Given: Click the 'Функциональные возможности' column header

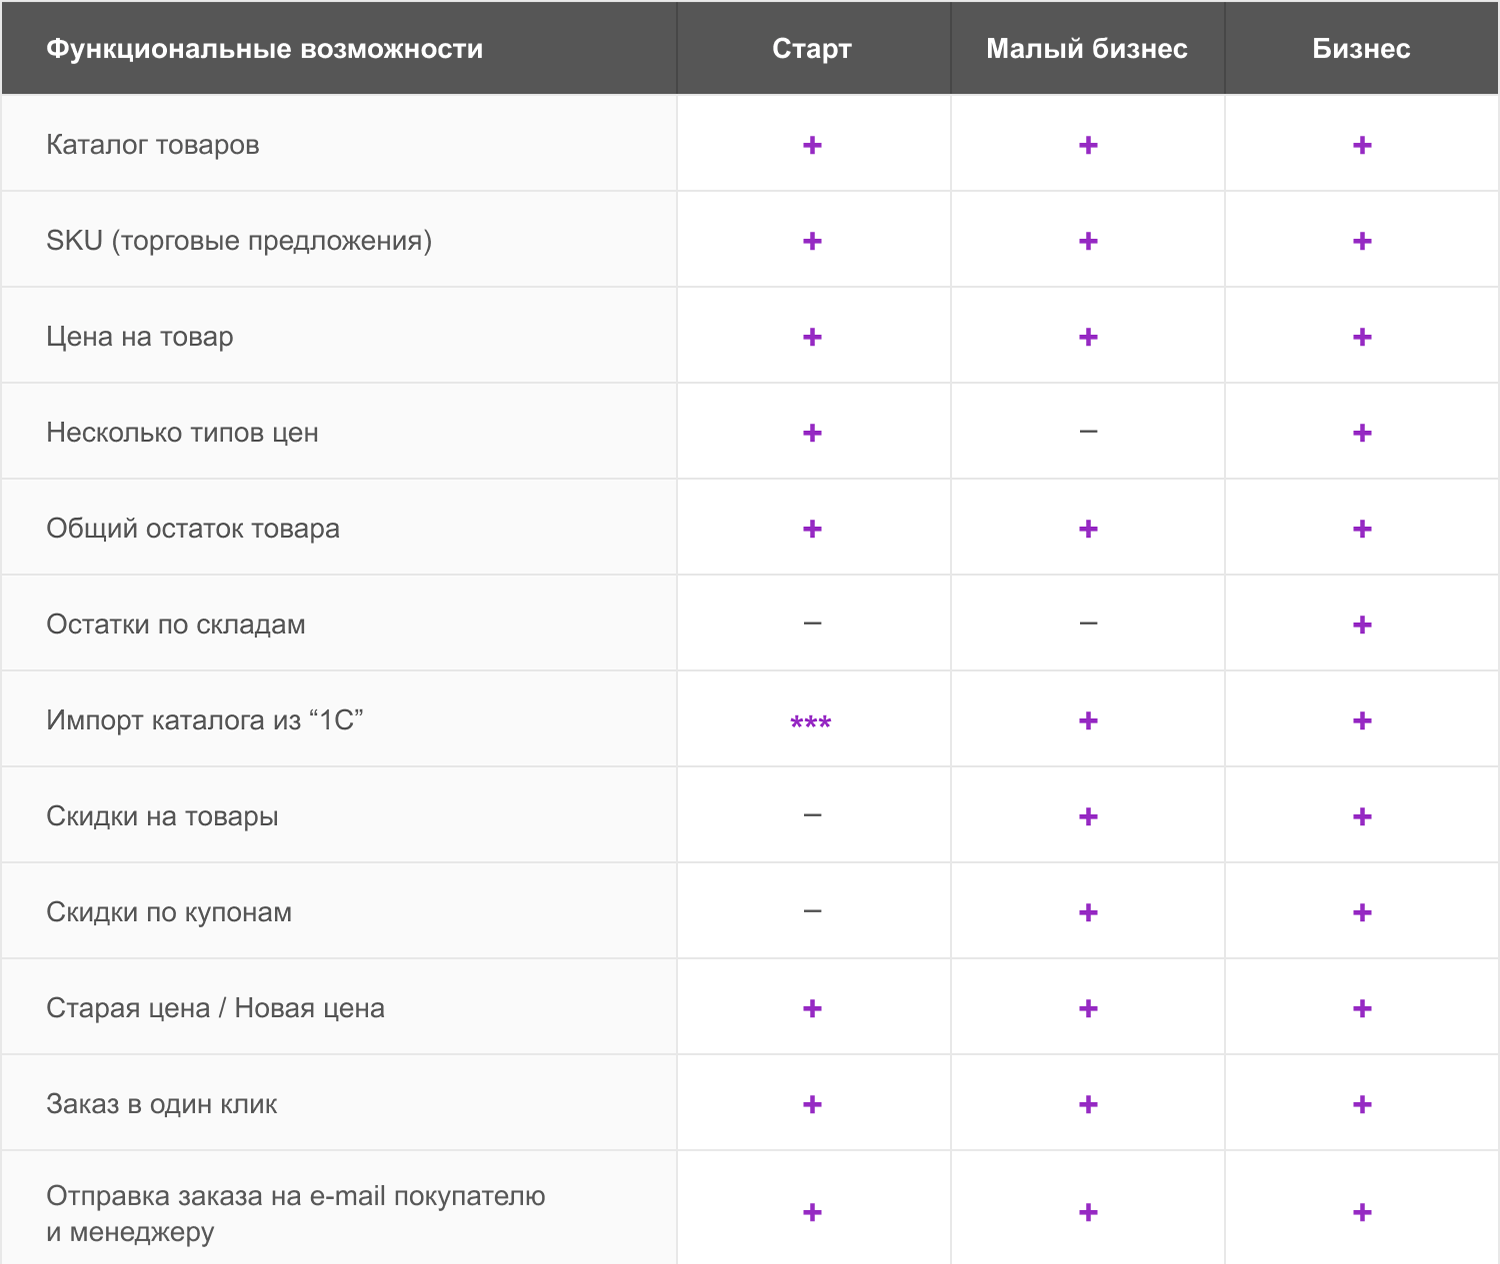Looking at the screenshot, I should (265, 49).
